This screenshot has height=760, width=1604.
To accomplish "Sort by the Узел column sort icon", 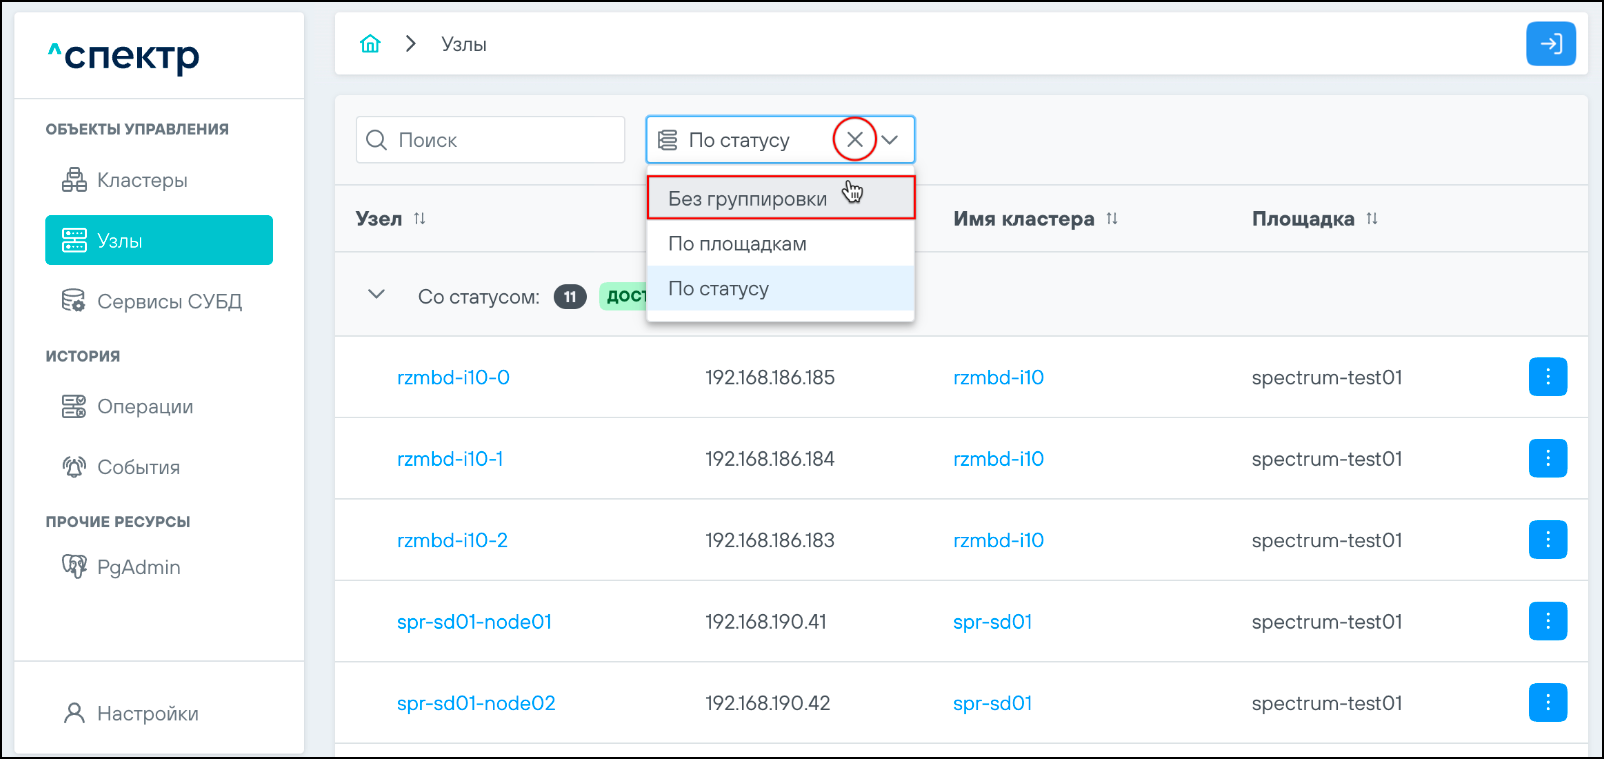I will tap(420, 219).
